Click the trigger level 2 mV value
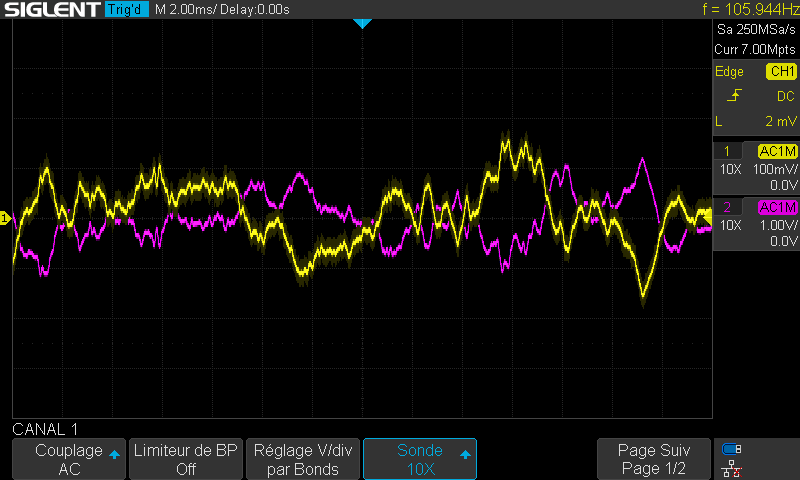 pos(775,121)
